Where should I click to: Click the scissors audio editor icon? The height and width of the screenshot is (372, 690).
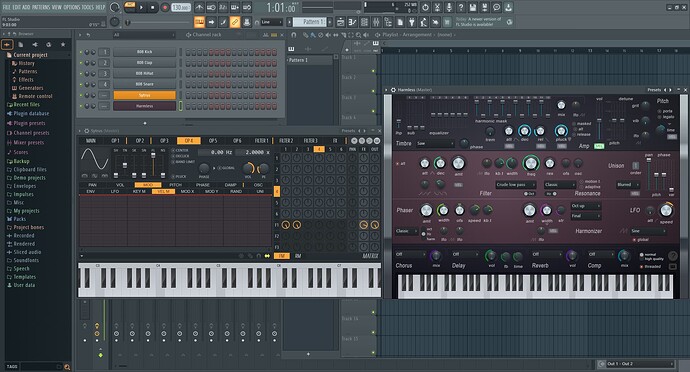coord(437,7)
